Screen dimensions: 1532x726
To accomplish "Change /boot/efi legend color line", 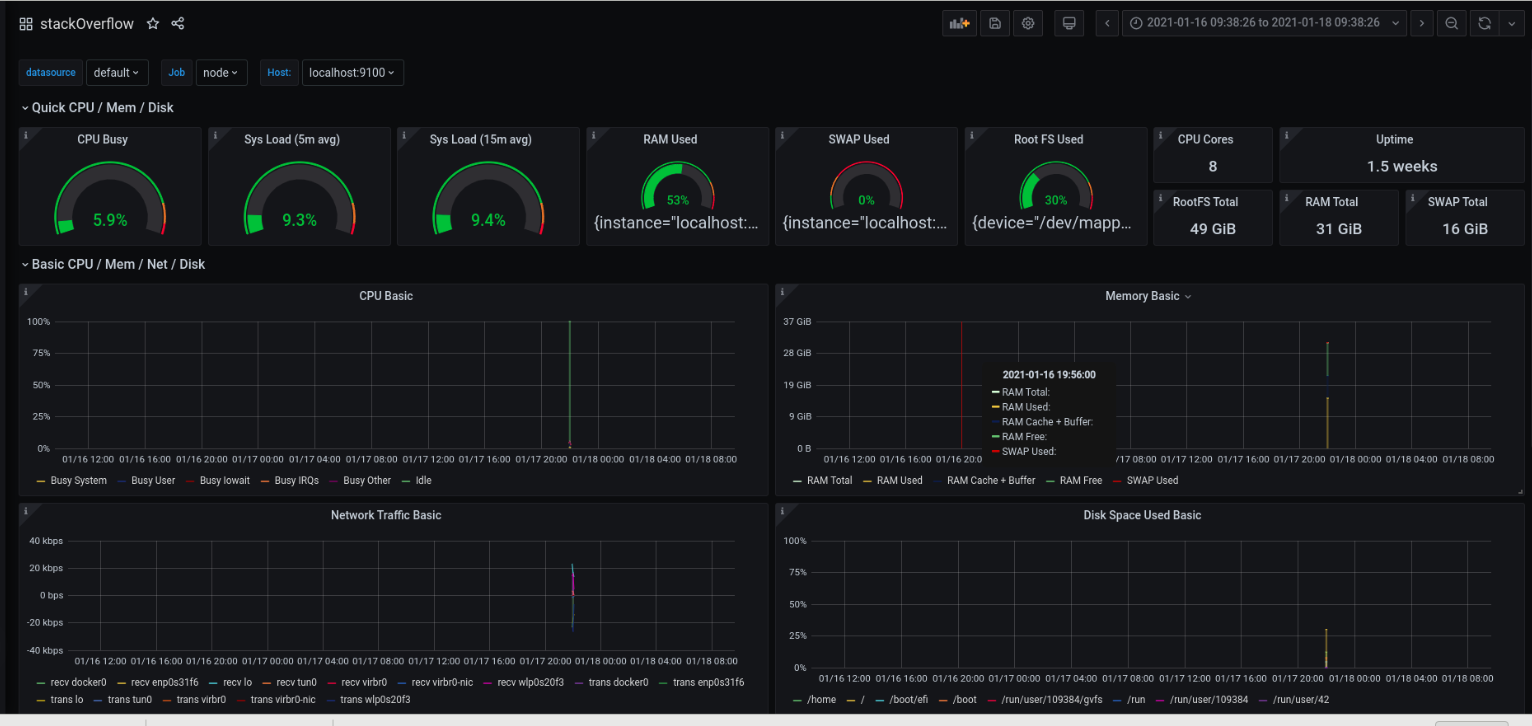I will coord(878,700).
